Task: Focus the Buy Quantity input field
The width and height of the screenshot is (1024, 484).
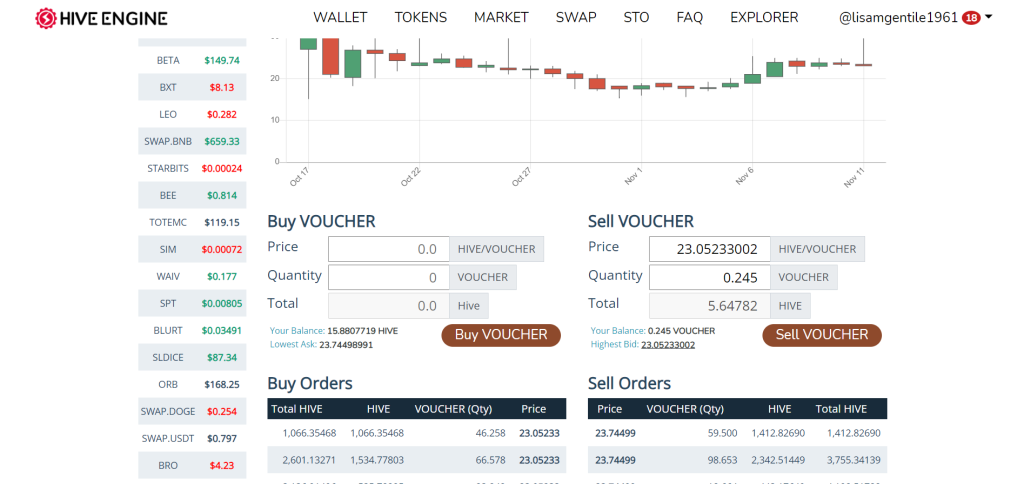Action: 389,277
